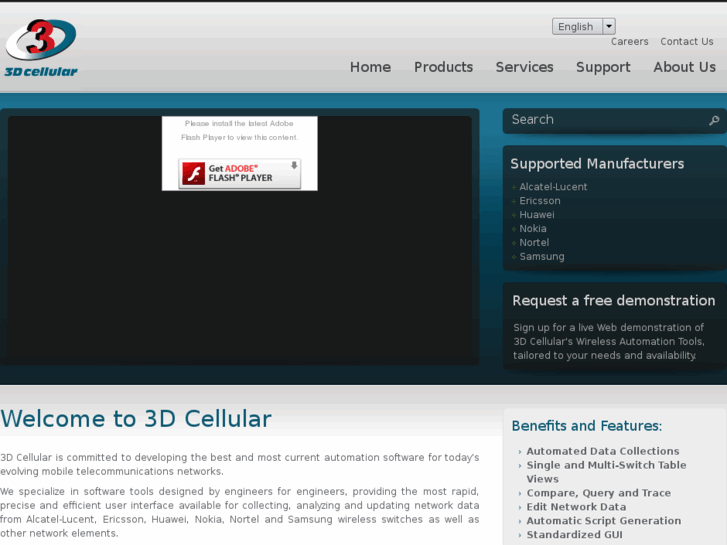The width and height of the screenshot is (727, 545).
Task: Click the live Web demonstration sign-up text
Action: [x=608, y=341]
